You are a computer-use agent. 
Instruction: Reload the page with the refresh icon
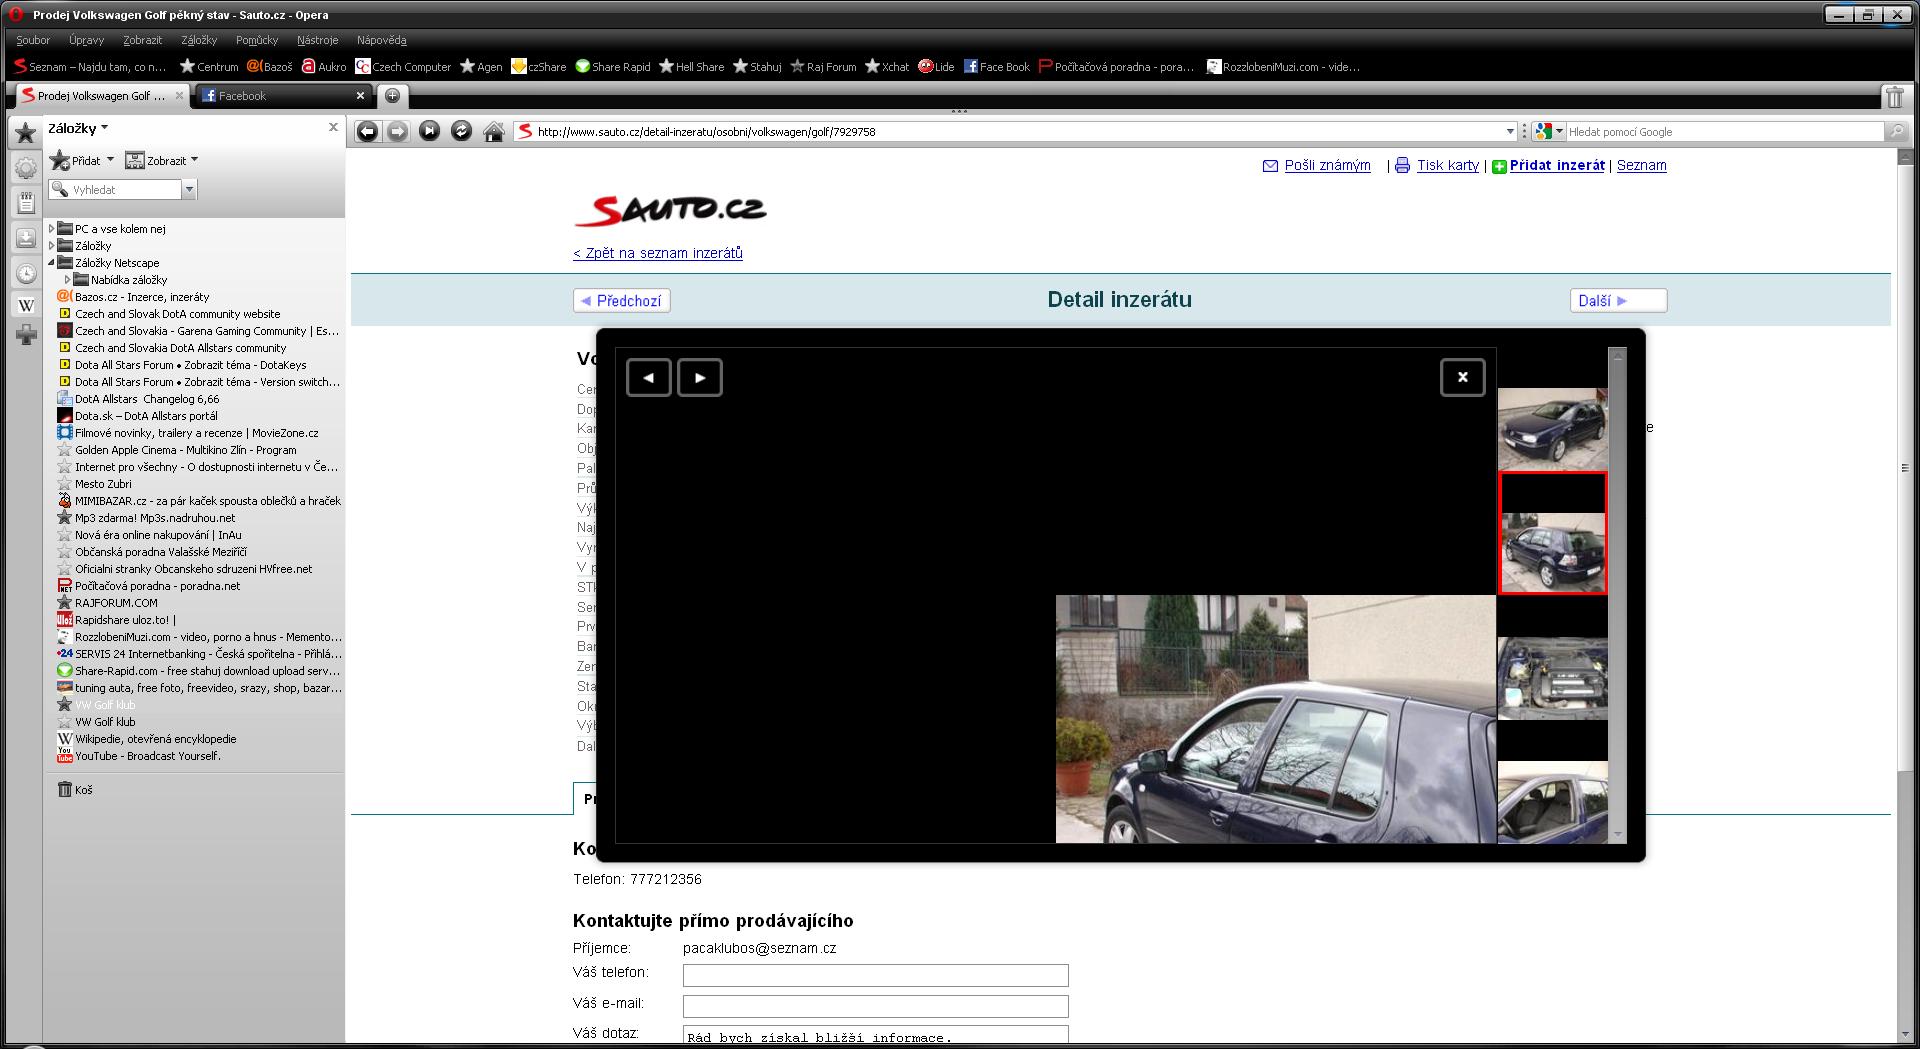[x=461, y=131]
